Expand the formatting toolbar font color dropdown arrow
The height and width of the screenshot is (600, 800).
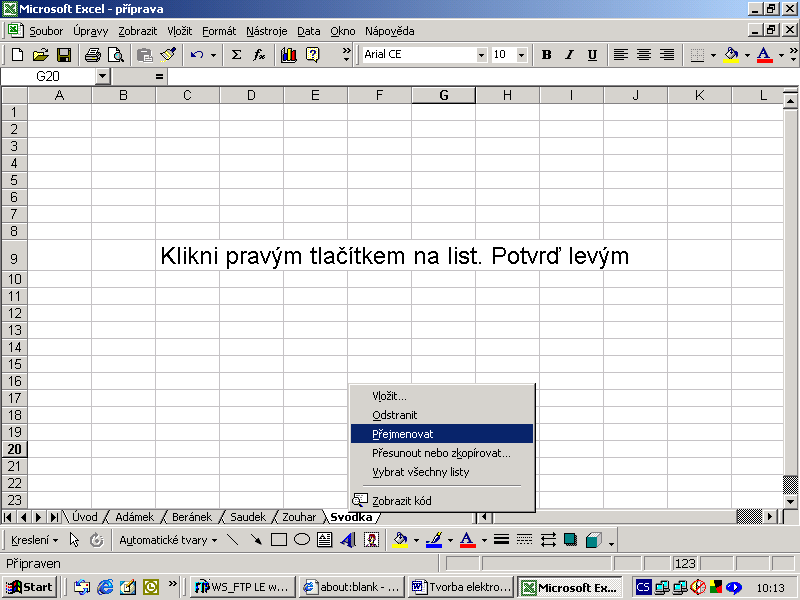pos(781,55)
